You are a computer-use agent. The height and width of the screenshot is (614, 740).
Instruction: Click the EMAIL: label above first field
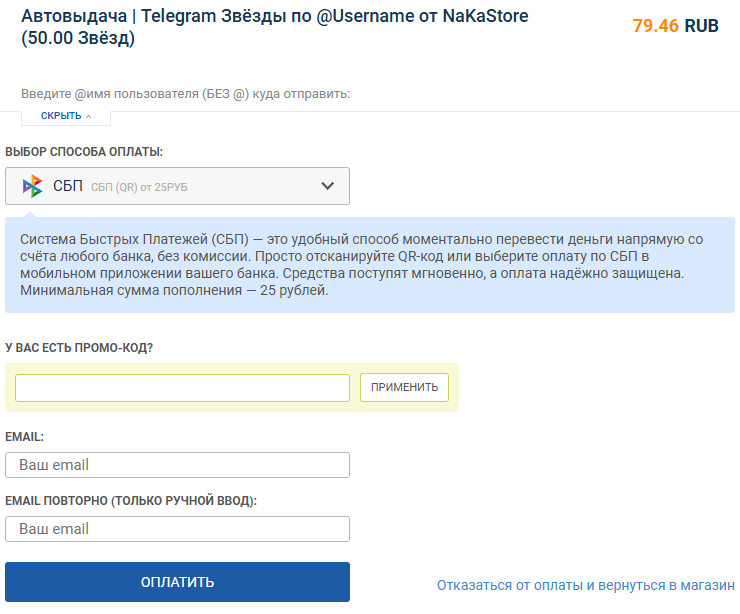click(25, 437)
